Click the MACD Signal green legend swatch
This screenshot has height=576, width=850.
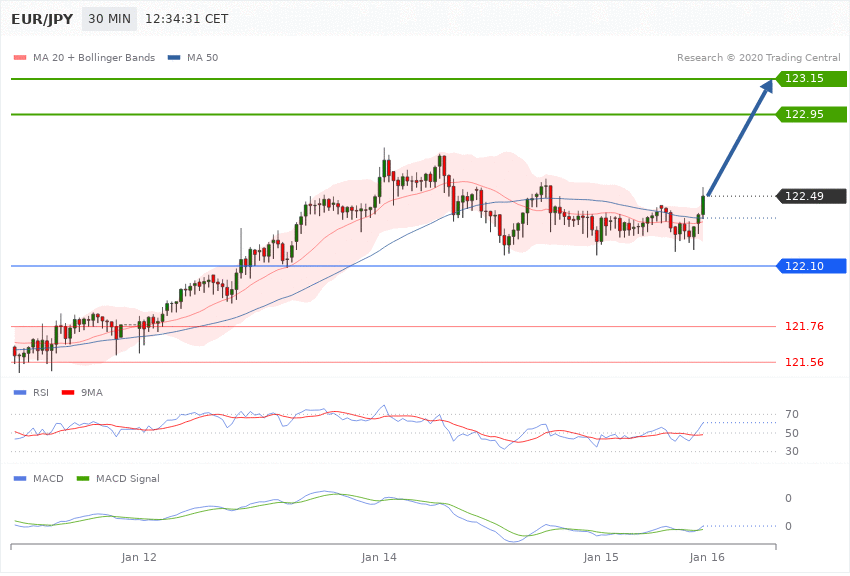pos(83,478)
